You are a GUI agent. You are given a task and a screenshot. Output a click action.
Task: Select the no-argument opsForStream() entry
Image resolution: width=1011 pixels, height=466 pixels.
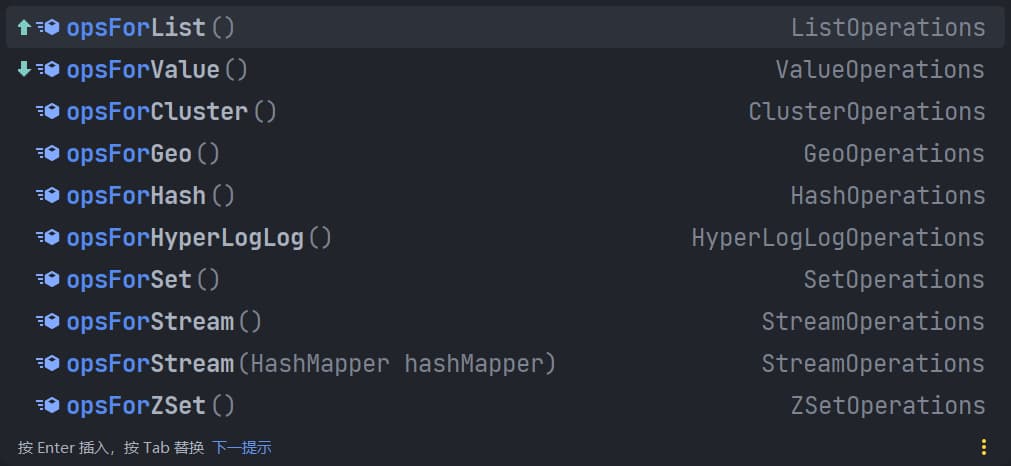506,322
